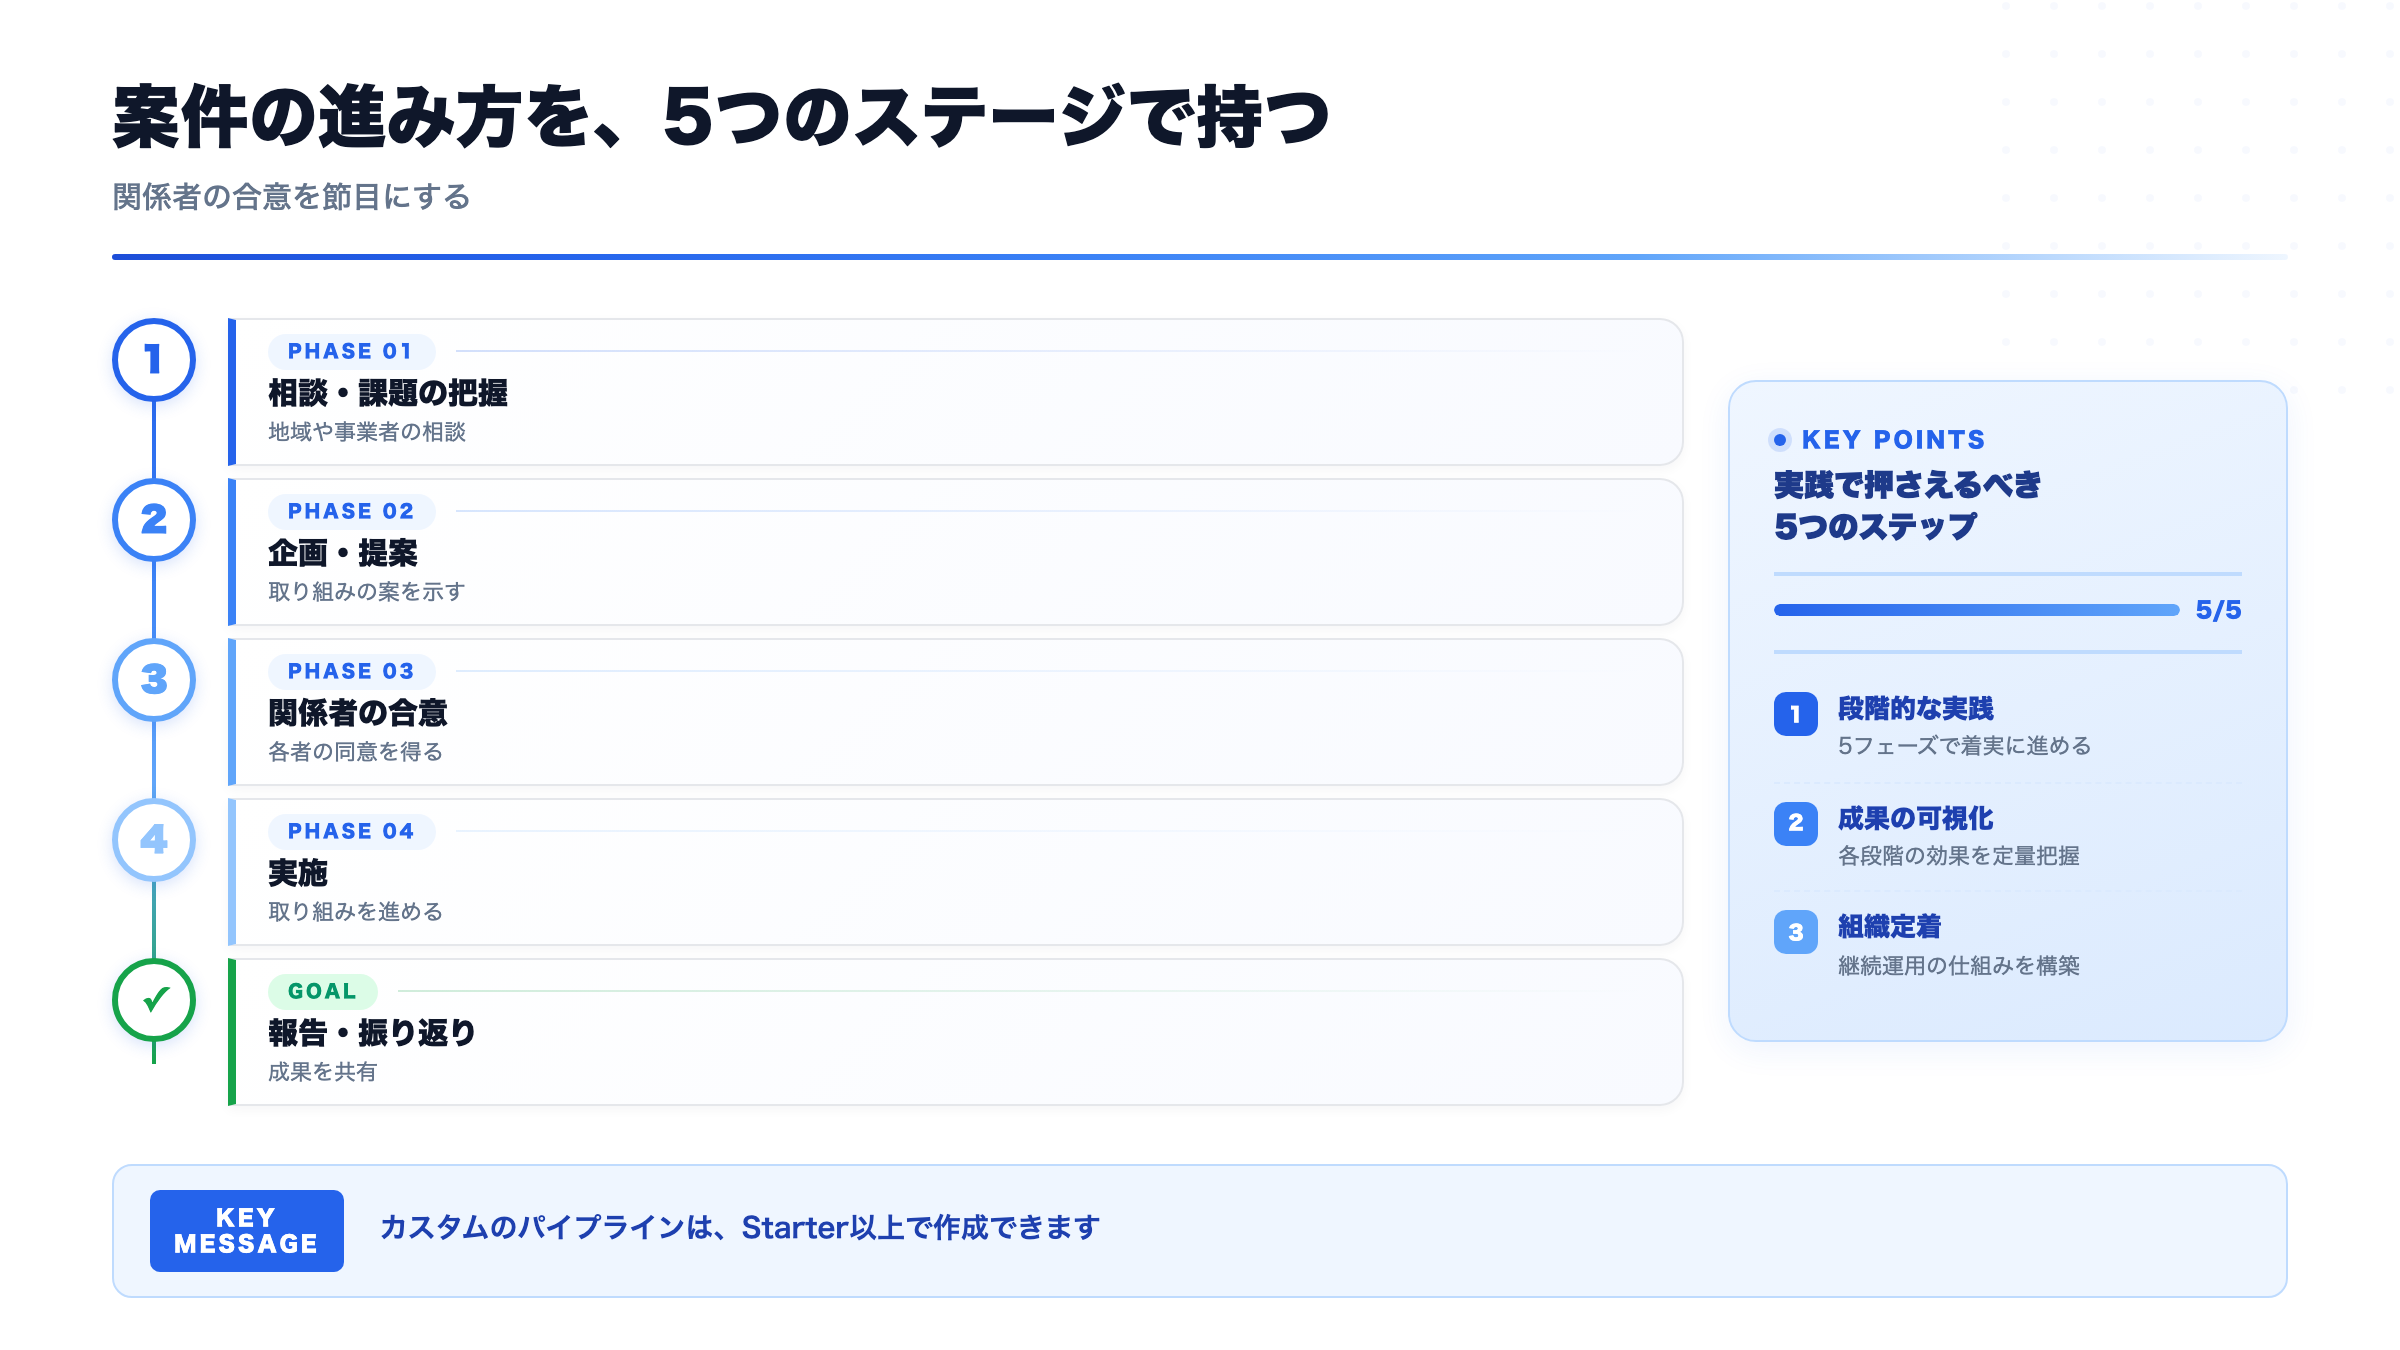Click the step 1 circle icon
Image resolution: width=2400 pixels, height=1350 pixels.
(154, 360)
